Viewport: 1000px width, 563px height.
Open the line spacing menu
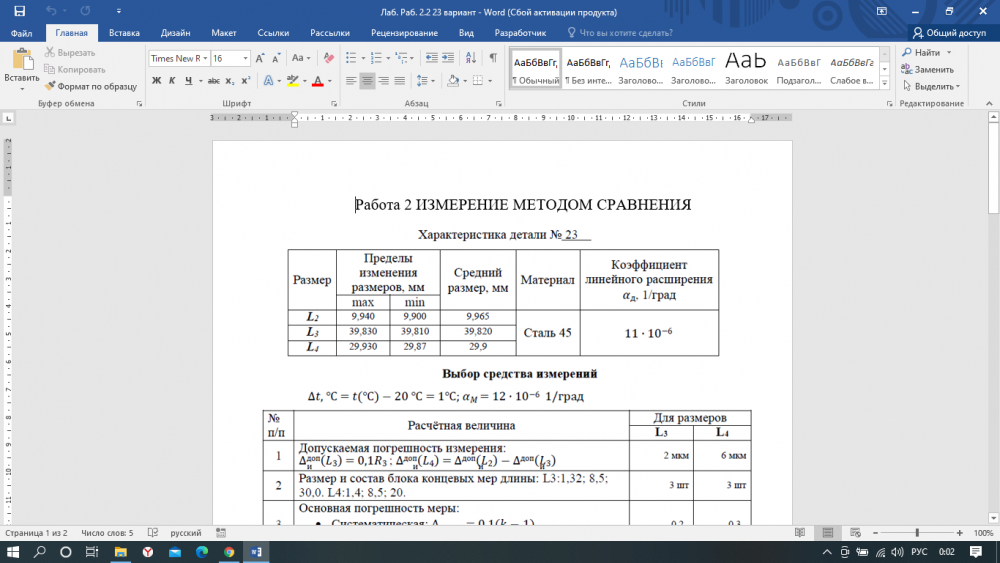click(425, 81)
